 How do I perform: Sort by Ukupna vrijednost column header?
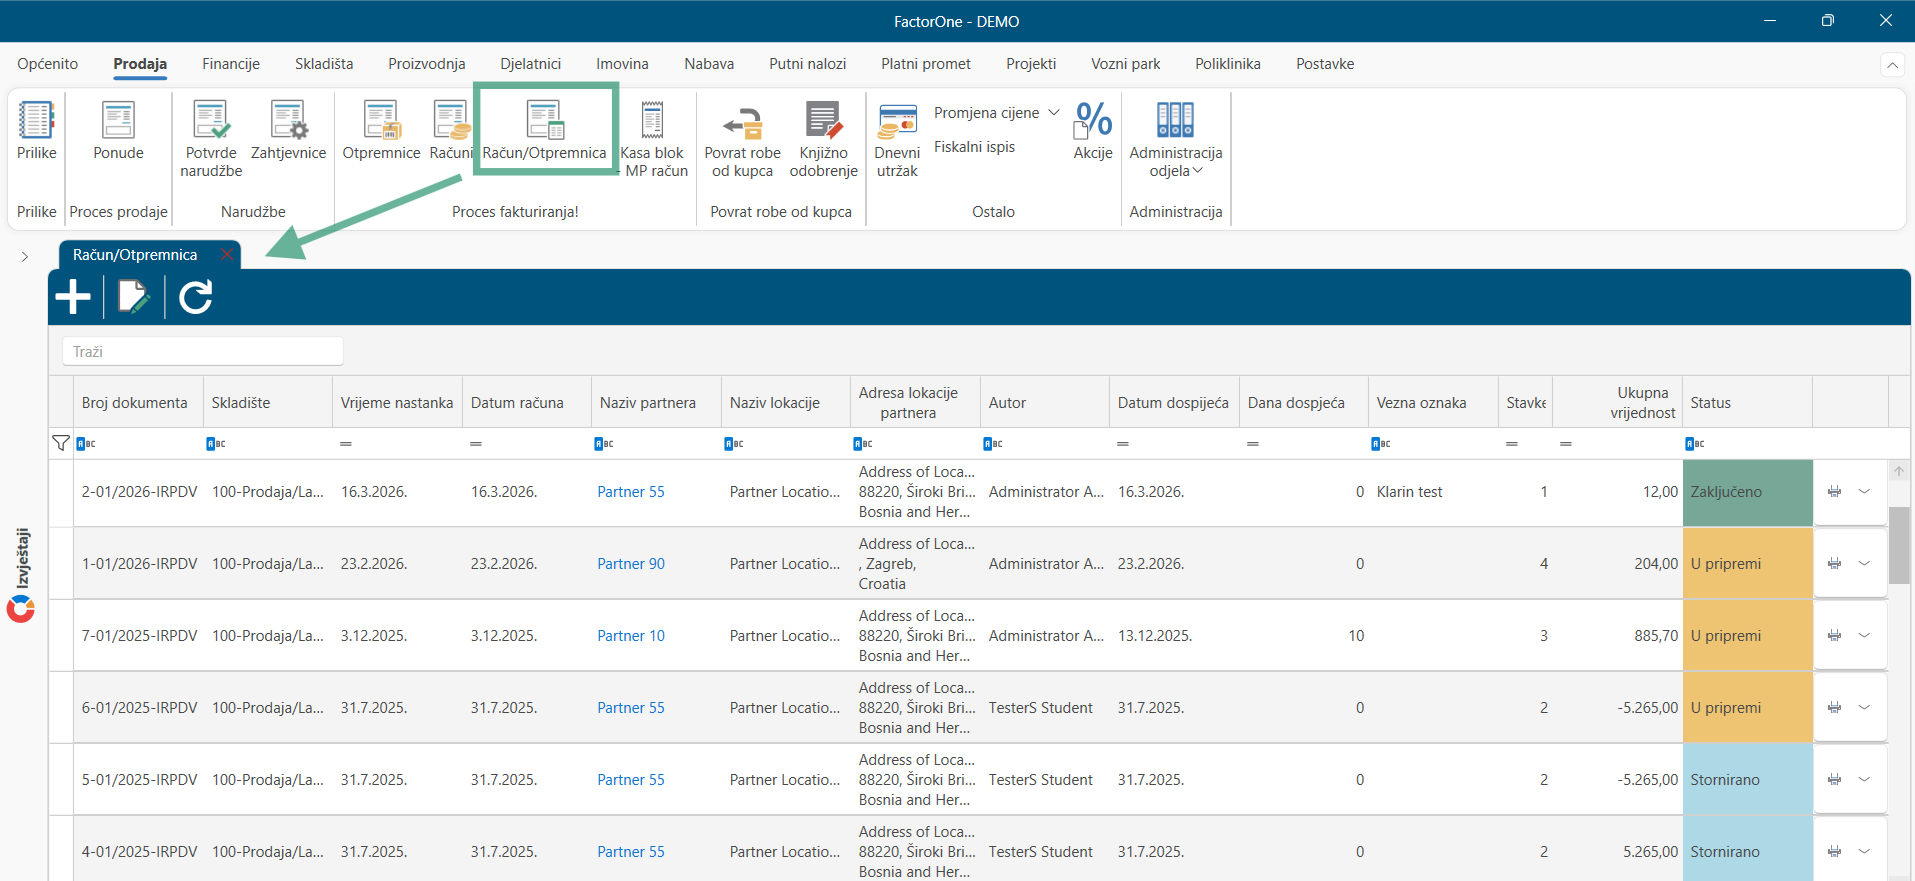point(1618,403)
